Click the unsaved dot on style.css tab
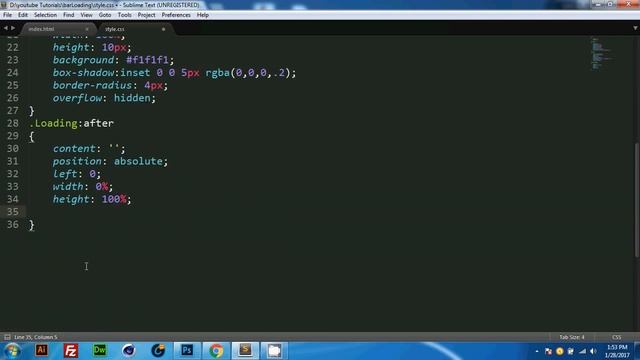The width and height of the screenshot is (640, 360). [x=164, y=29]
